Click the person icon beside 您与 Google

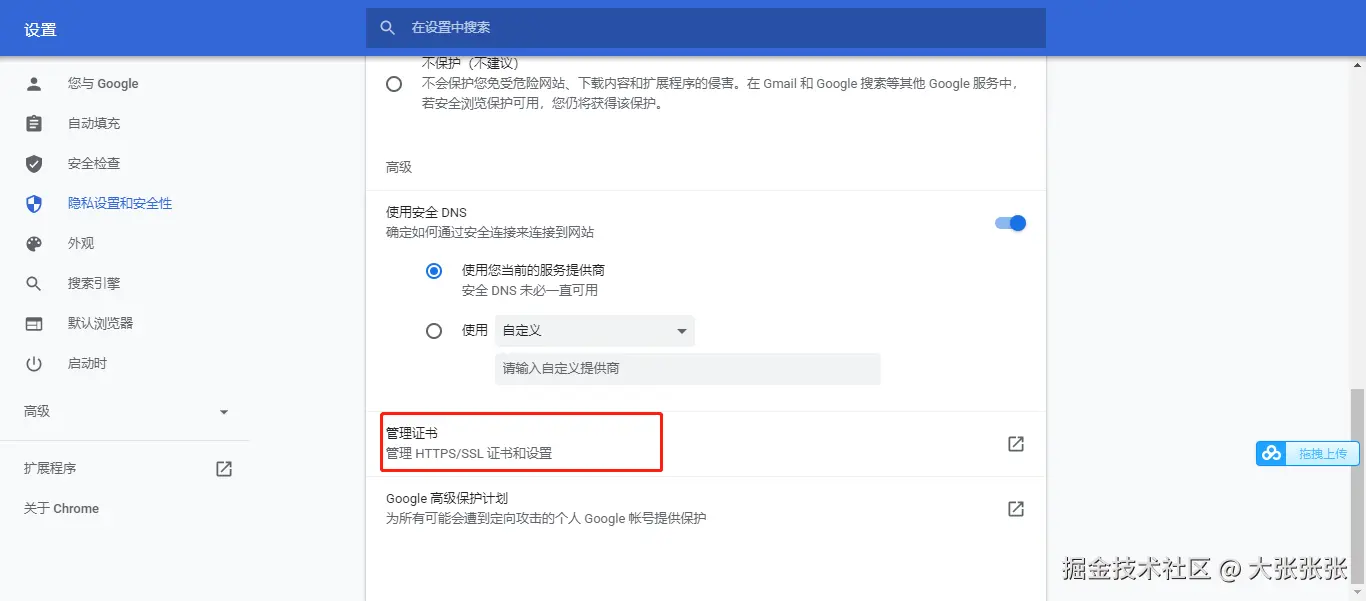34,84
